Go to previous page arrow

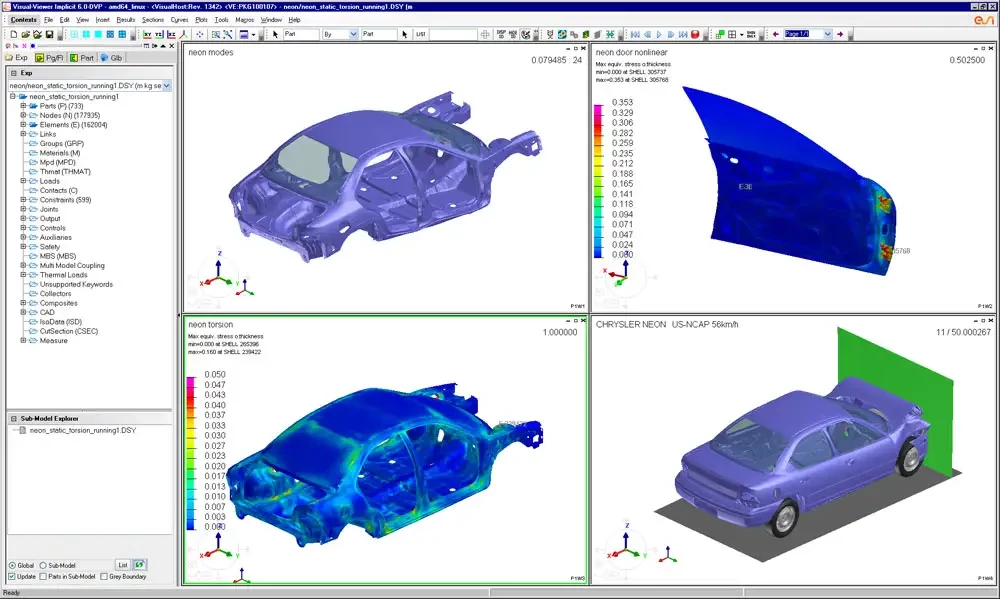pos(776,34)
